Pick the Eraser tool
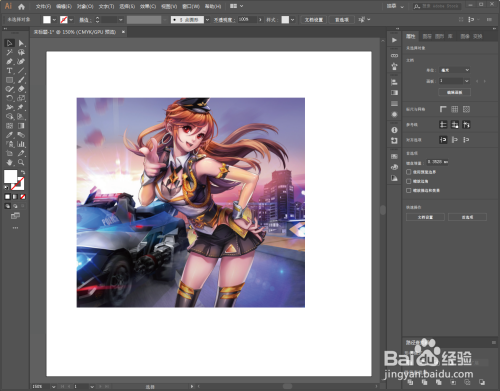 pyautogui.click(x=21, y=89)
